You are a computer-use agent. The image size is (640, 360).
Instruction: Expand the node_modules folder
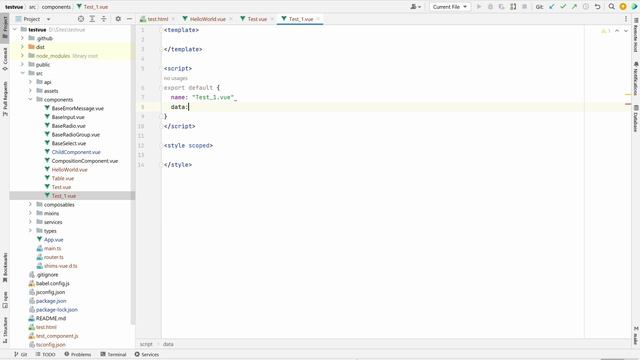coord(22,56)
